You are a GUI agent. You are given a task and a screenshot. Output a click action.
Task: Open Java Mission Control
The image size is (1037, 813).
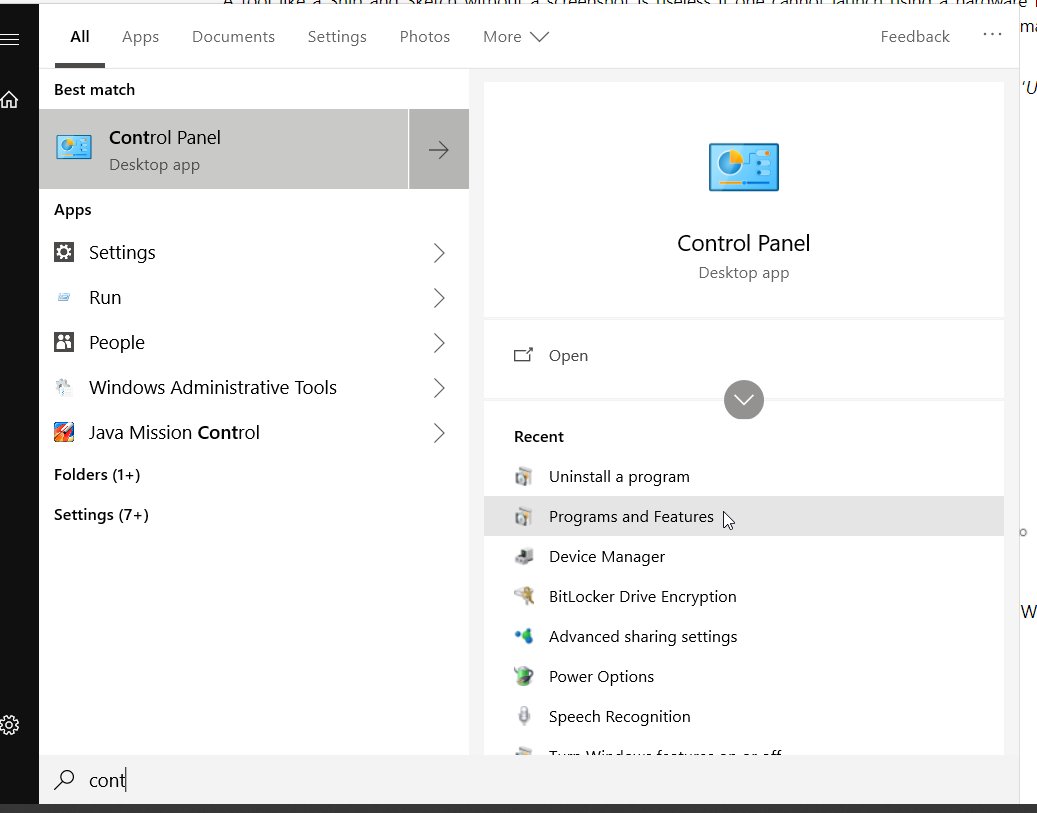[x=175, y=432]
